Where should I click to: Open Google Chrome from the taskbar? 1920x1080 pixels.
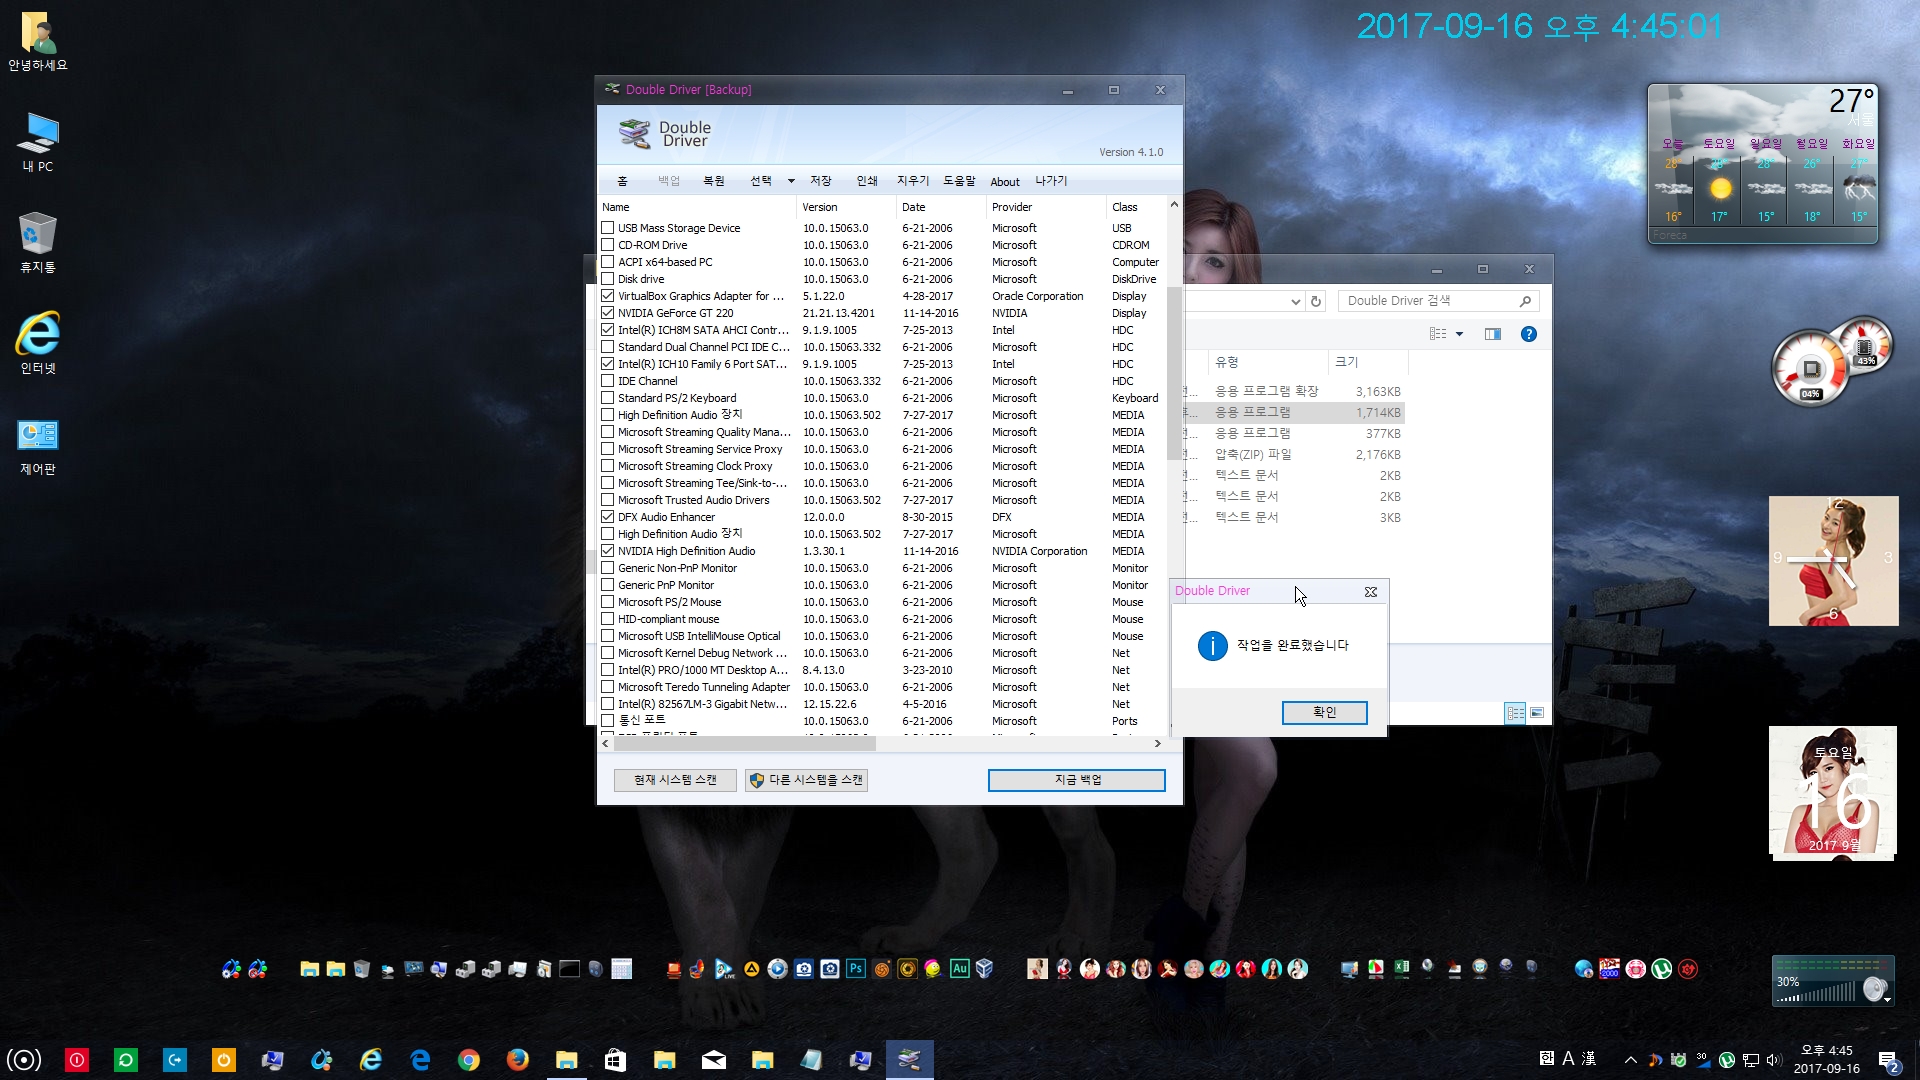(x=468, y=1060)
